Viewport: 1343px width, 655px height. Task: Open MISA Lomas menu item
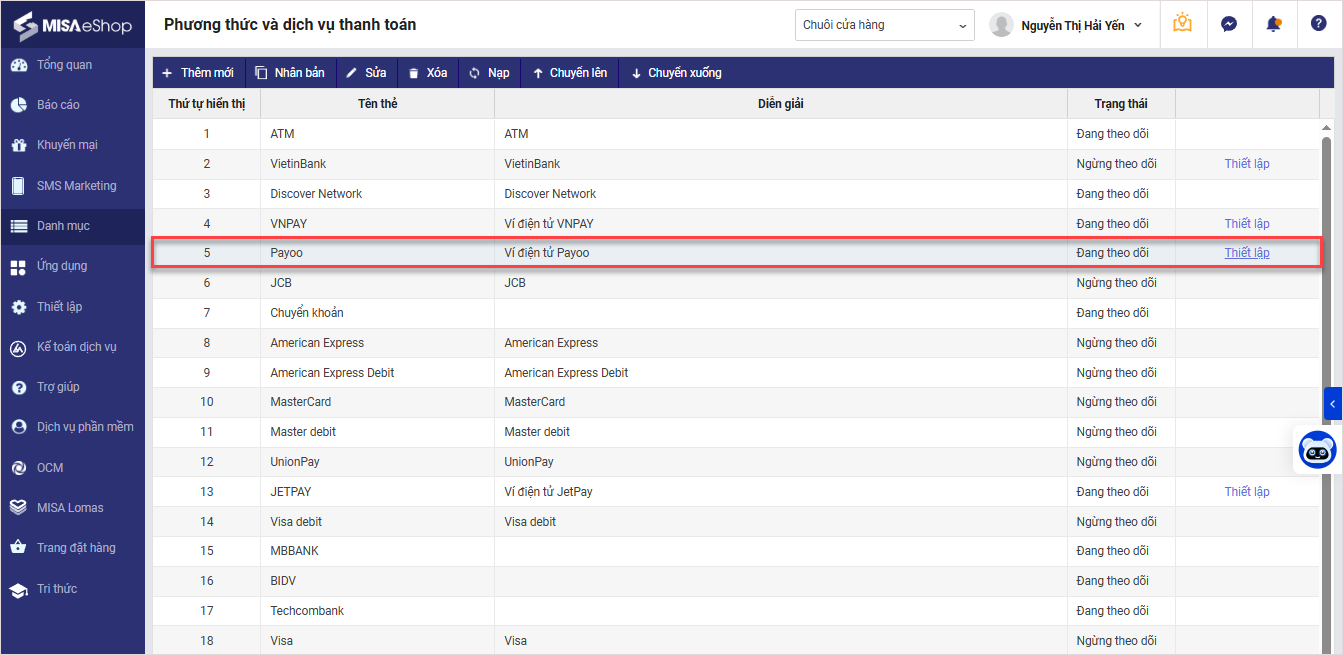pyautogui.click(x=70, y=508)
